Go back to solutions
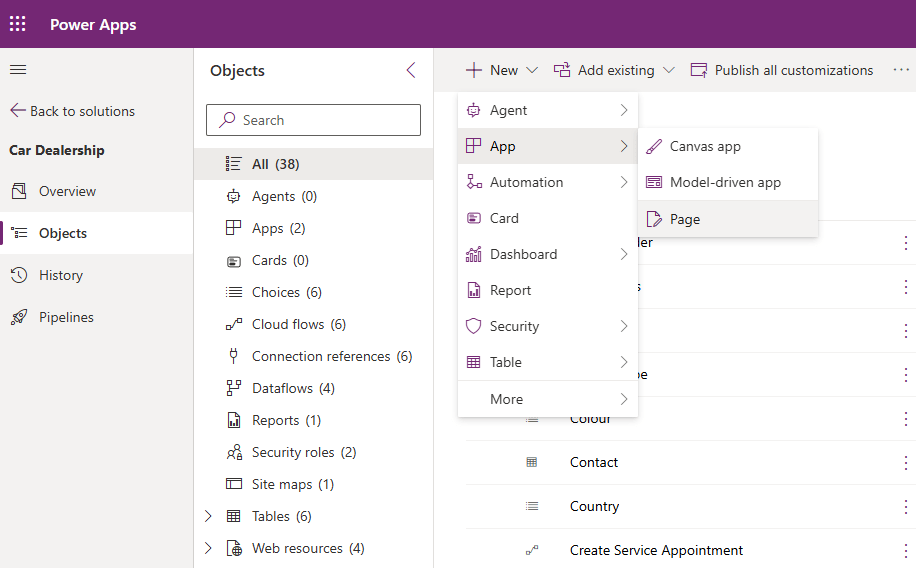The image size is (916, 568). 72,111
